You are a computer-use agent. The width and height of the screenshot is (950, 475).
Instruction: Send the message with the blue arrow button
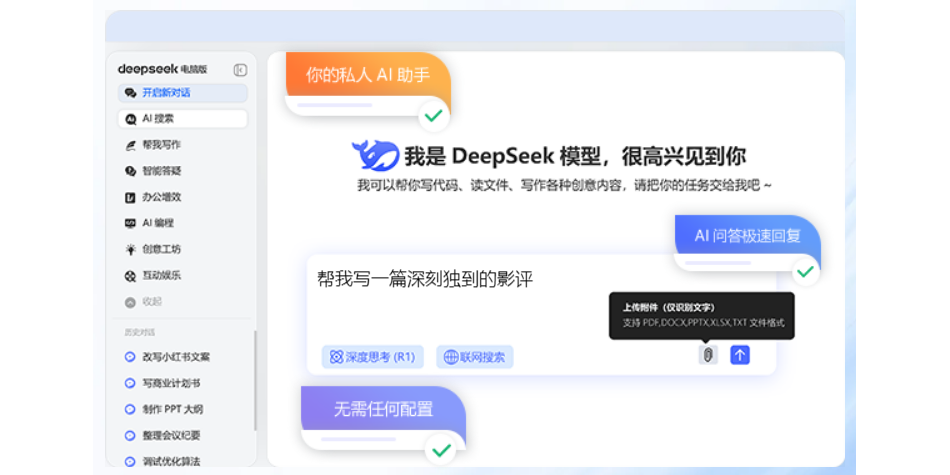coord(740,354)
